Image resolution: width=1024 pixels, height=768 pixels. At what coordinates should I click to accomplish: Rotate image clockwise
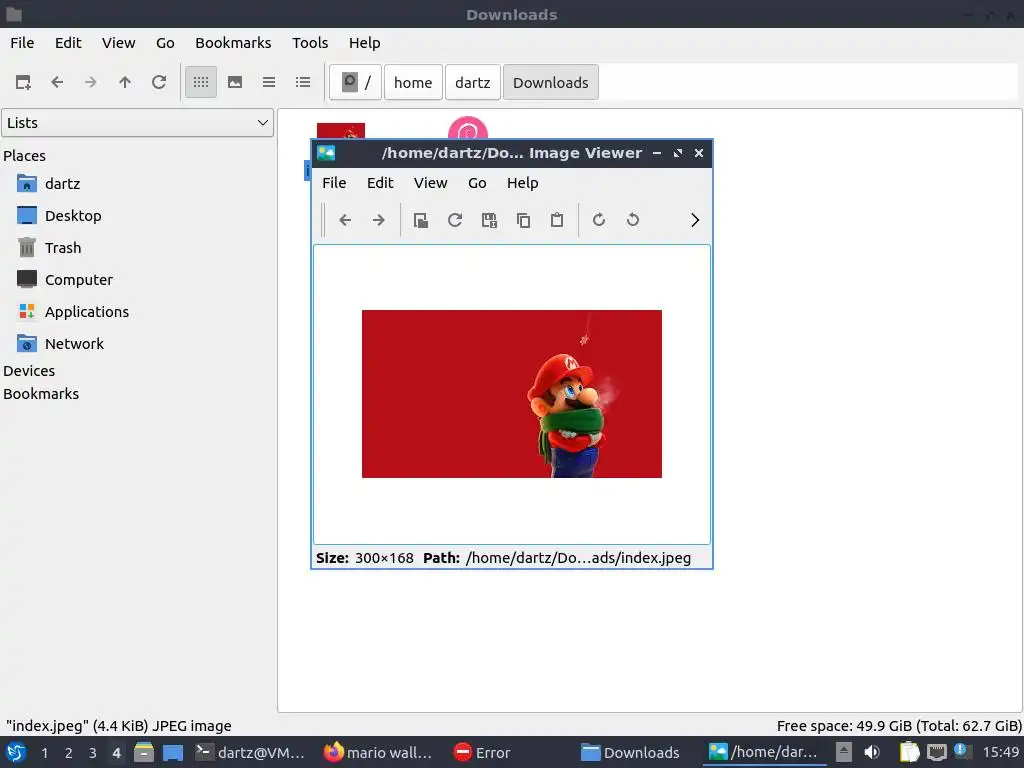(599, 220)
